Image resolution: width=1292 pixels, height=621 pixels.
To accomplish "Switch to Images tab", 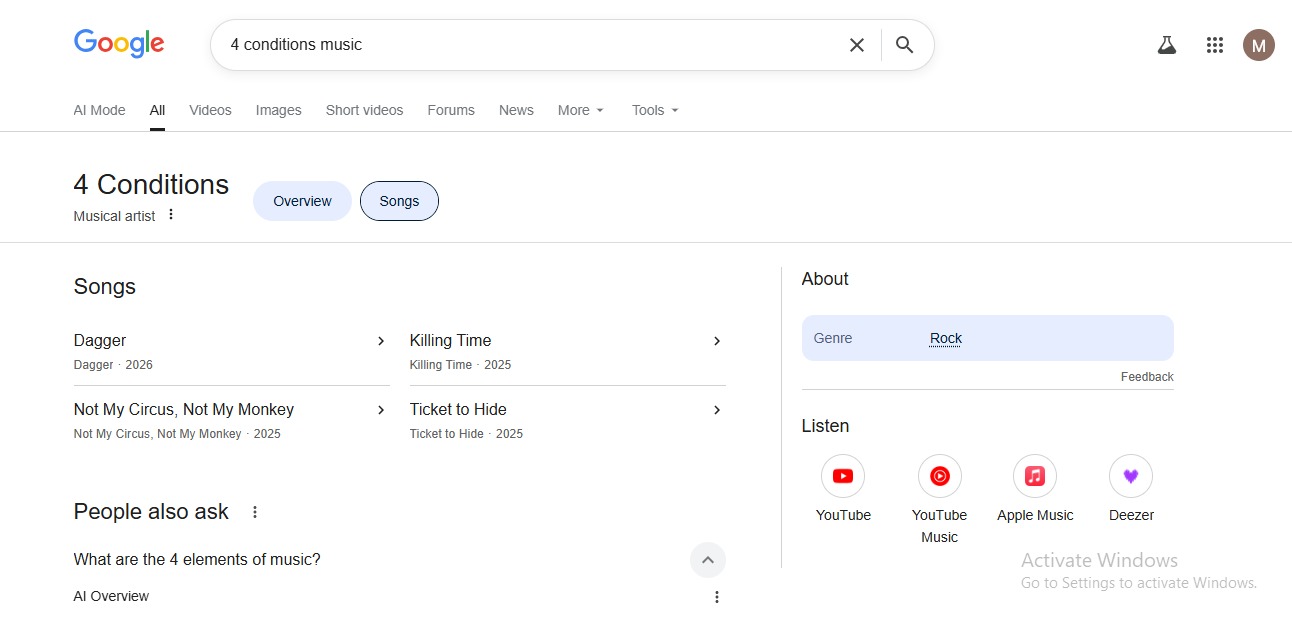I will 279,110.
